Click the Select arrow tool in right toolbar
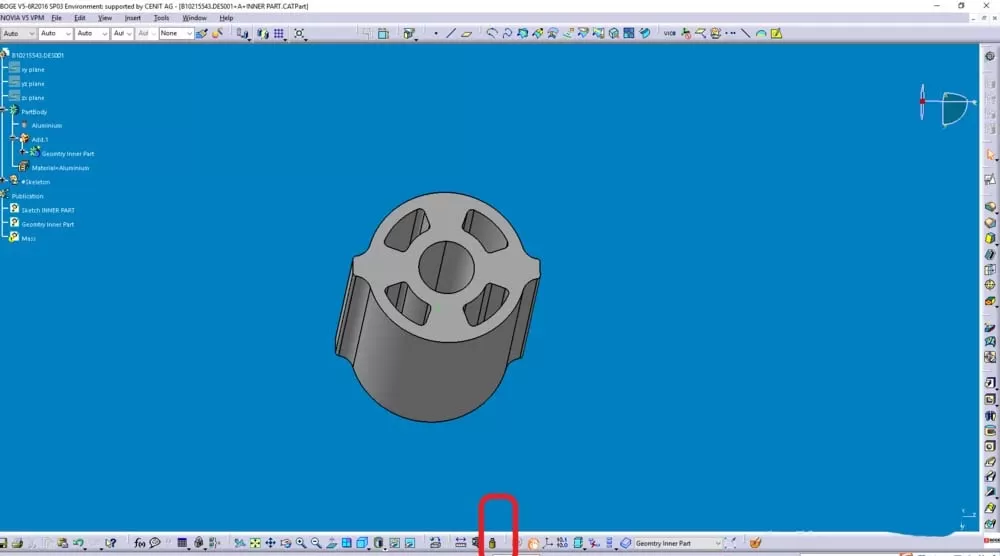This screenshot has width=1000, height=556. (x=990, y=155)
